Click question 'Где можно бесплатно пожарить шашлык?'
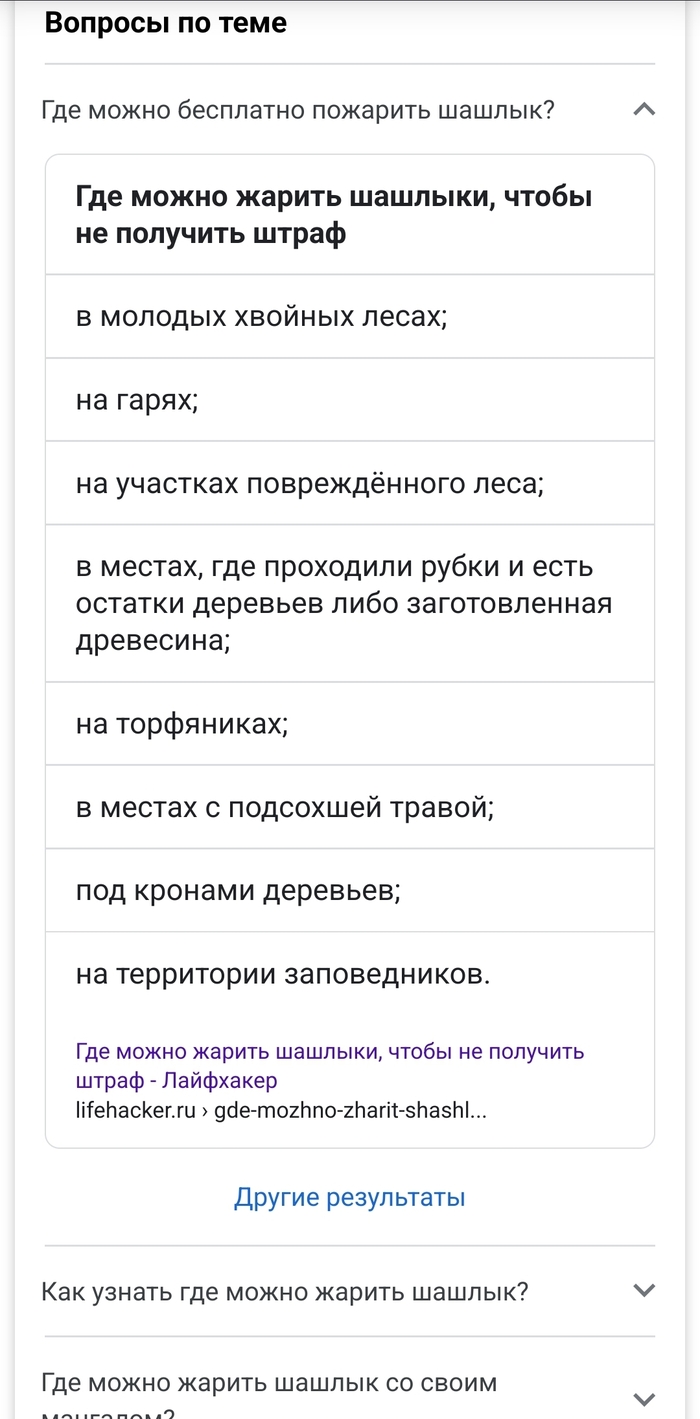 pos(298,110)
